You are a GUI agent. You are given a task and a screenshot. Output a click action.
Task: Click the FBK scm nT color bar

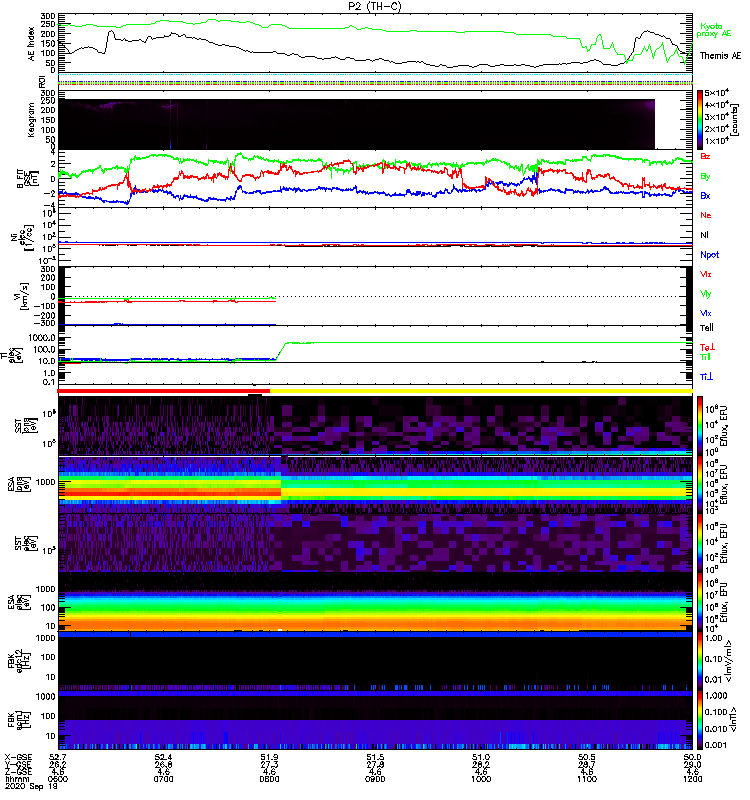click(x=699, y=720)
